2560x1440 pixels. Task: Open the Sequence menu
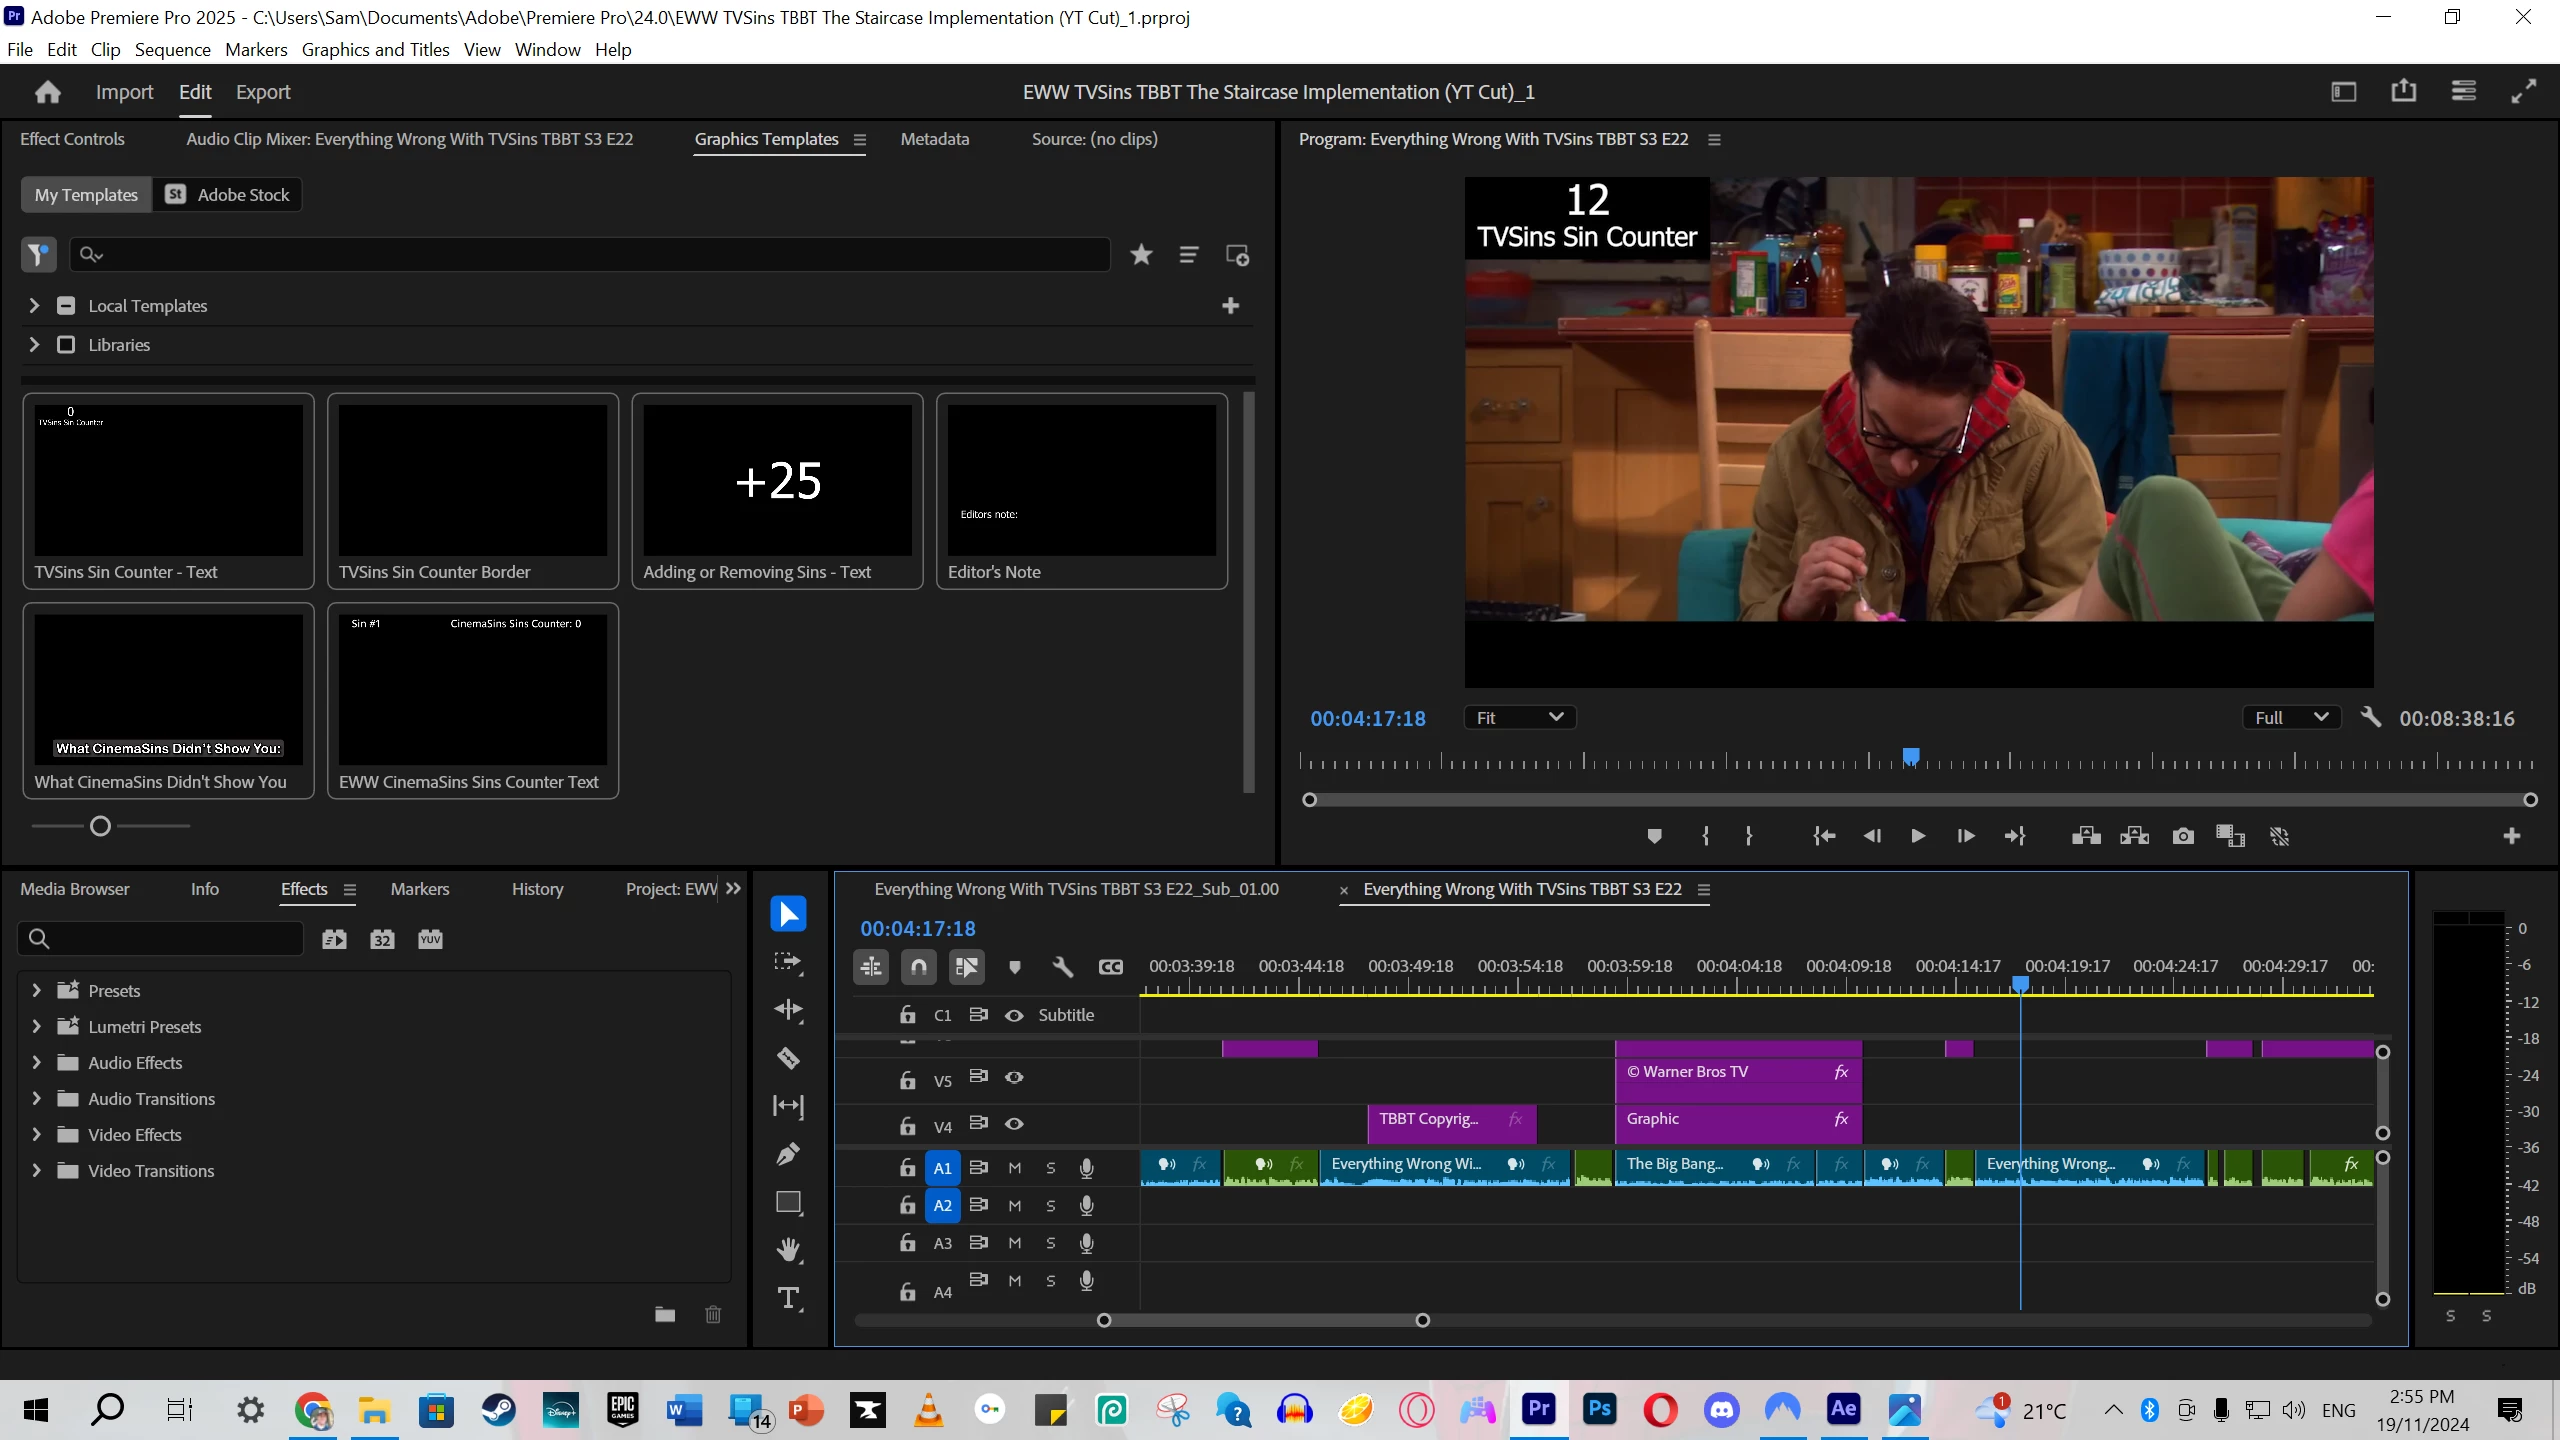(172, 50)
